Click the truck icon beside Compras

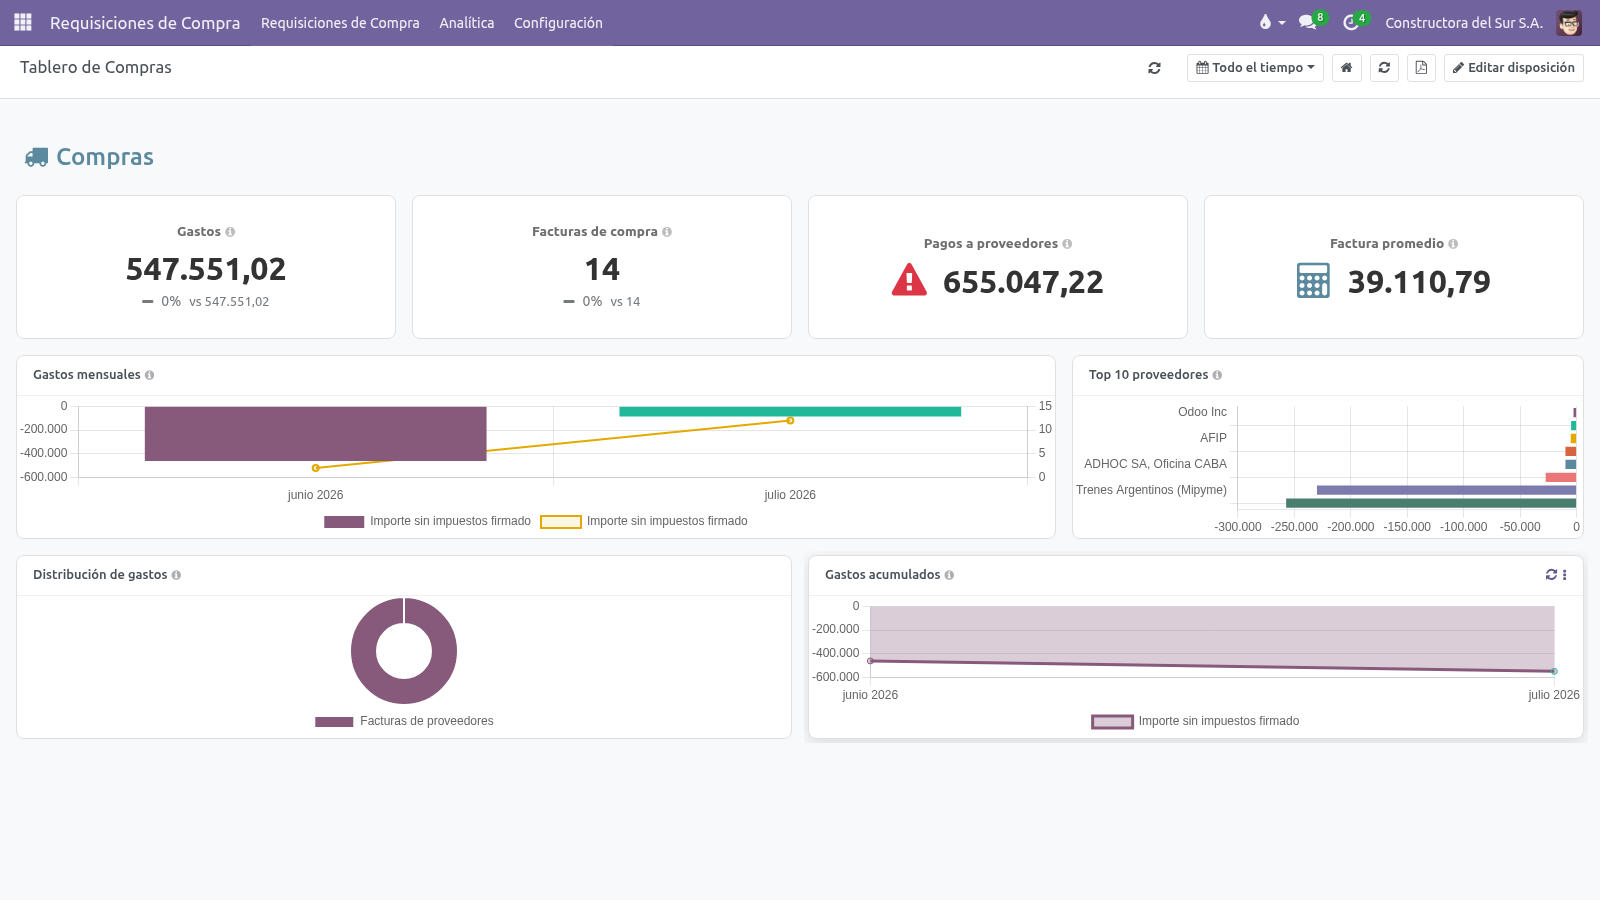click(x=36, y=157)
